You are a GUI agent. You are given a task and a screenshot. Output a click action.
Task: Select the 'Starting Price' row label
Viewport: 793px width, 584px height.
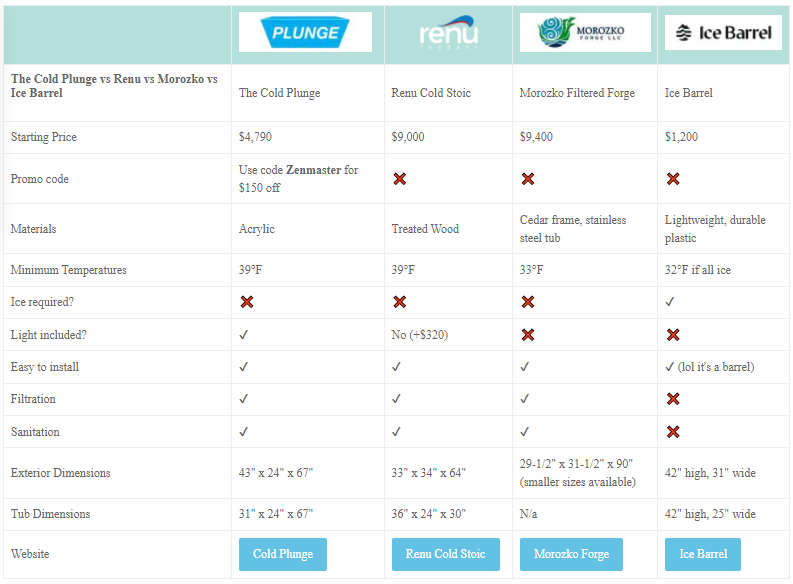43,137
